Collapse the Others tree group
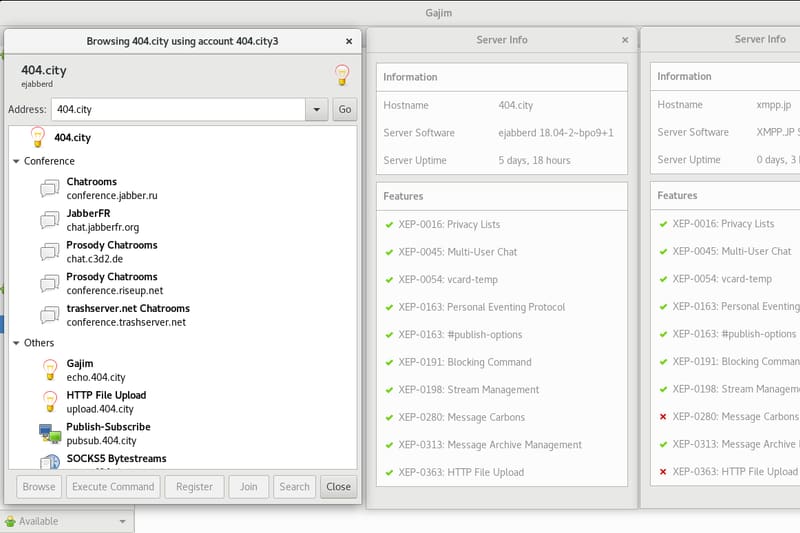 tap(16, 343)
